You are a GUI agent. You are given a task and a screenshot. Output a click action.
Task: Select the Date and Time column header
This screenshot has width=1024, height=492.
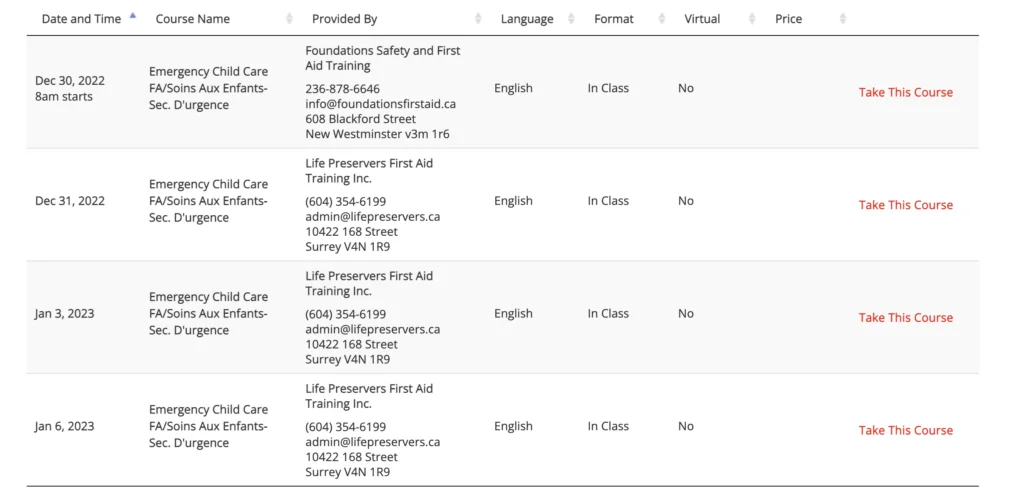pyautogui.click(x=81, y=19)
